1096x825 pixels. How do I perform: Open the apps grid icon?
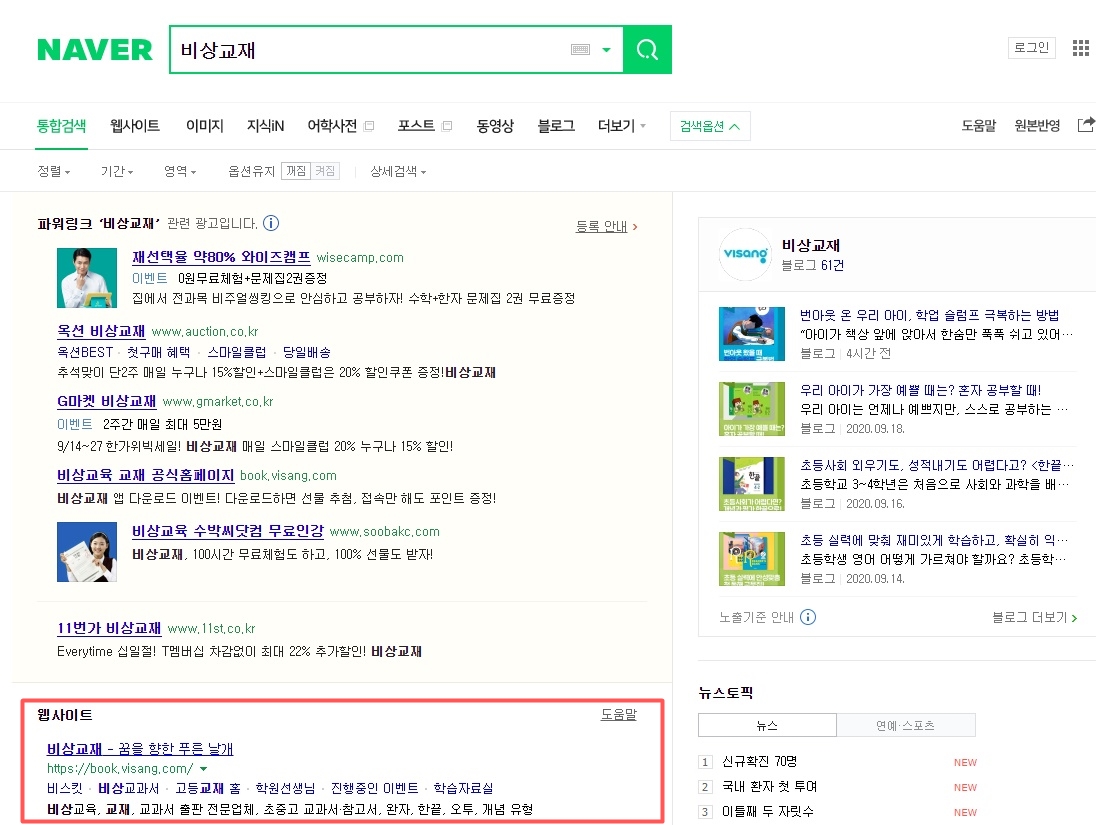1081,48
